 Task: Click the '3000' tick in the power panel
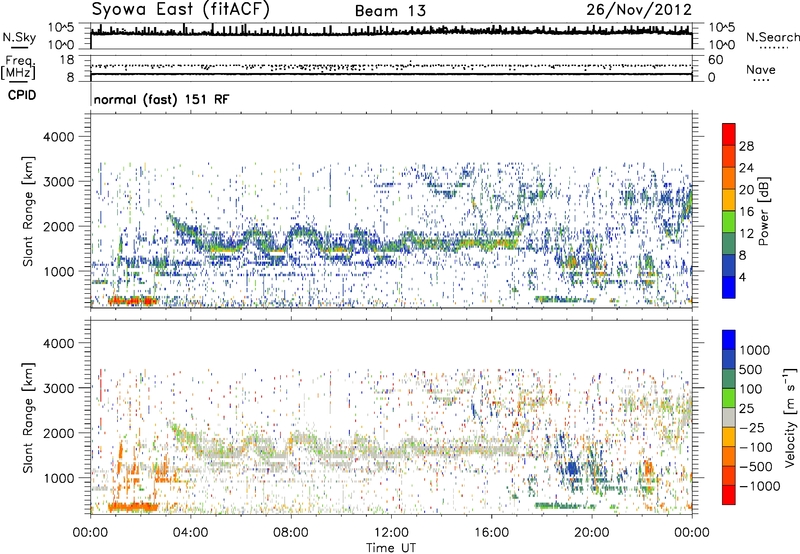pos(58,182)
